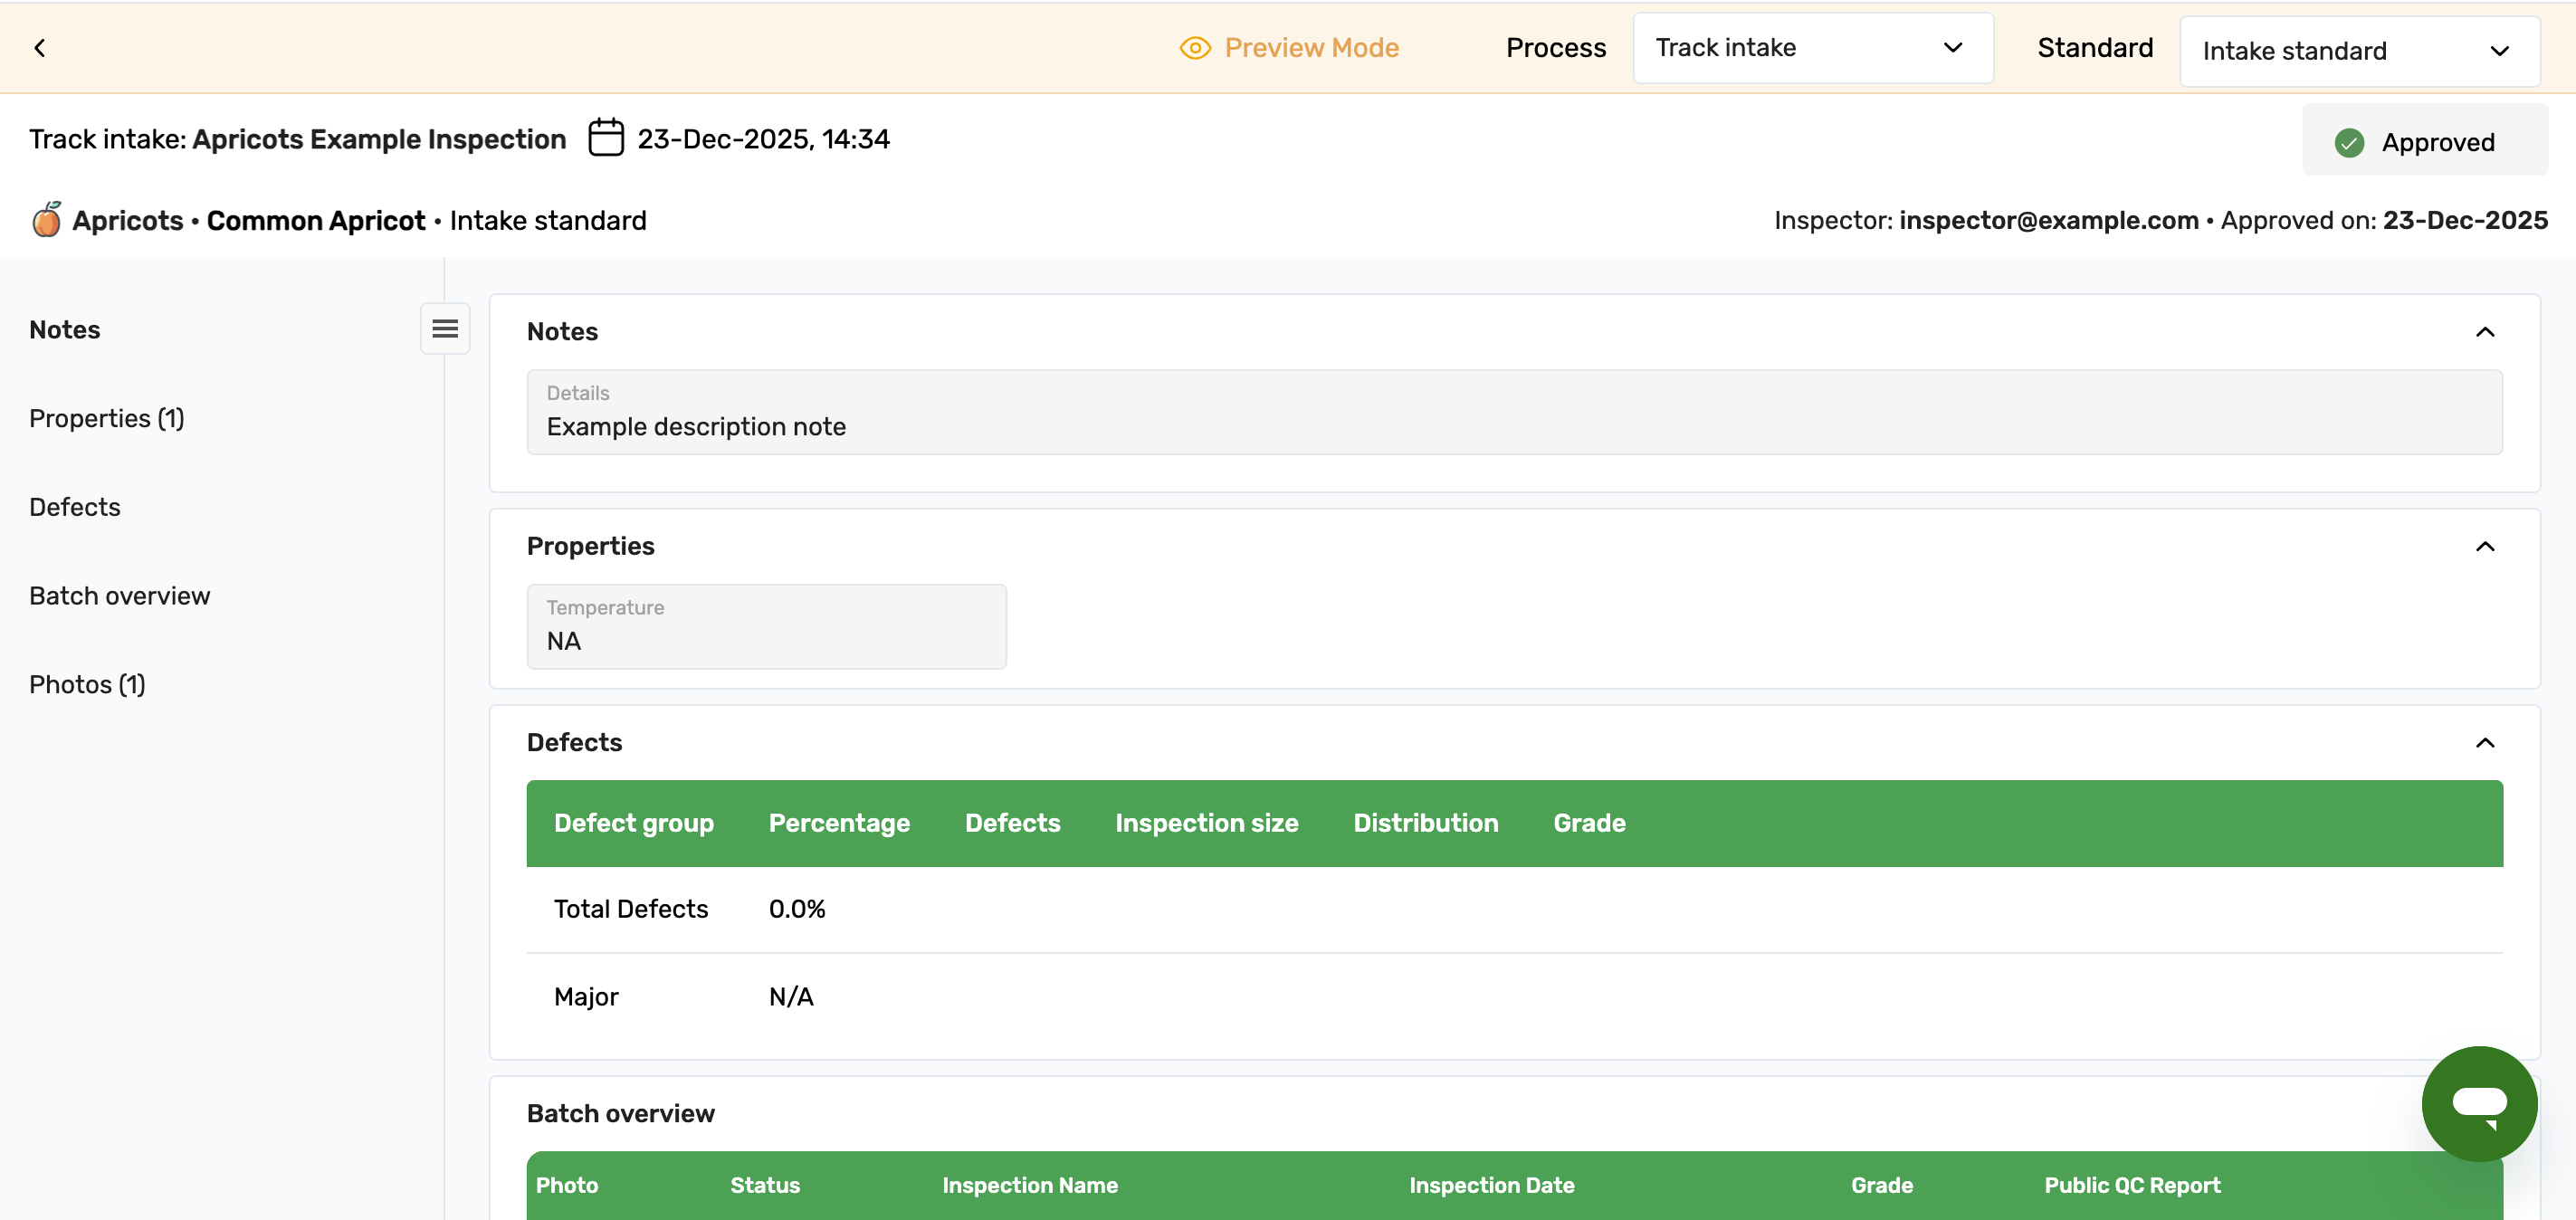Toggle the sidebar hamburger menu icon
The width and height of the screenshot is (2576, 1220).
pos(444,329)
